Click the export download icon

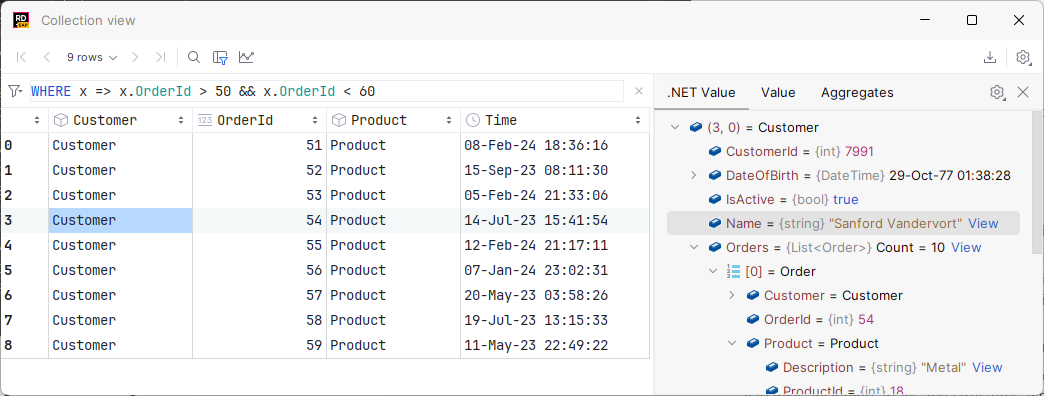click(x=990, y=57)
